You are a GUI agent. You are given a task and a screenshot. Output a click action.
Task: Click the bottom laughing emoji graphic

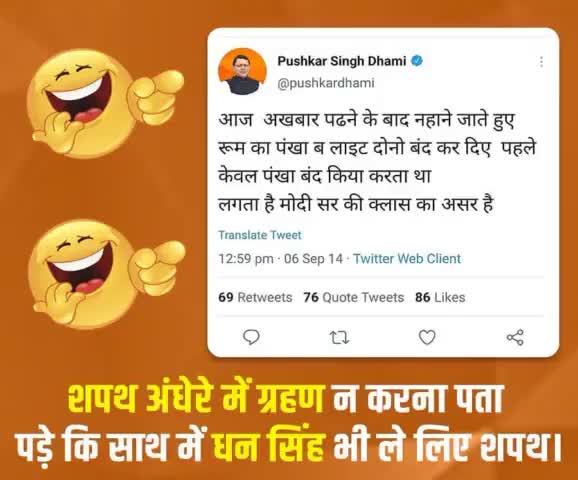click(106, 274)
